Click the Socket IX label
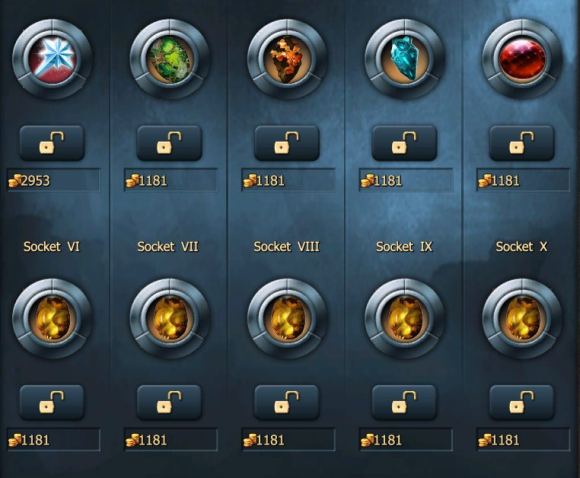This screenshot has width=580, height=478. point(404,246)
